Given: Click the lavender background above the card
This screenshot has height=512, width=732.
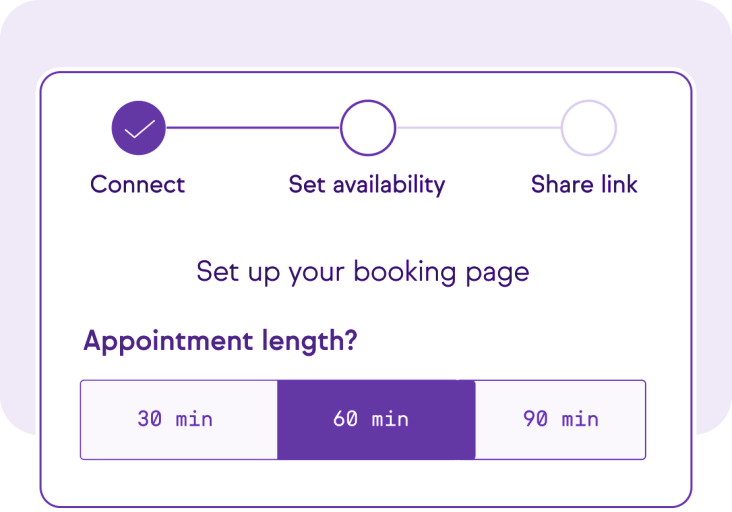Looking at the screenshot, I should [366, 33].
